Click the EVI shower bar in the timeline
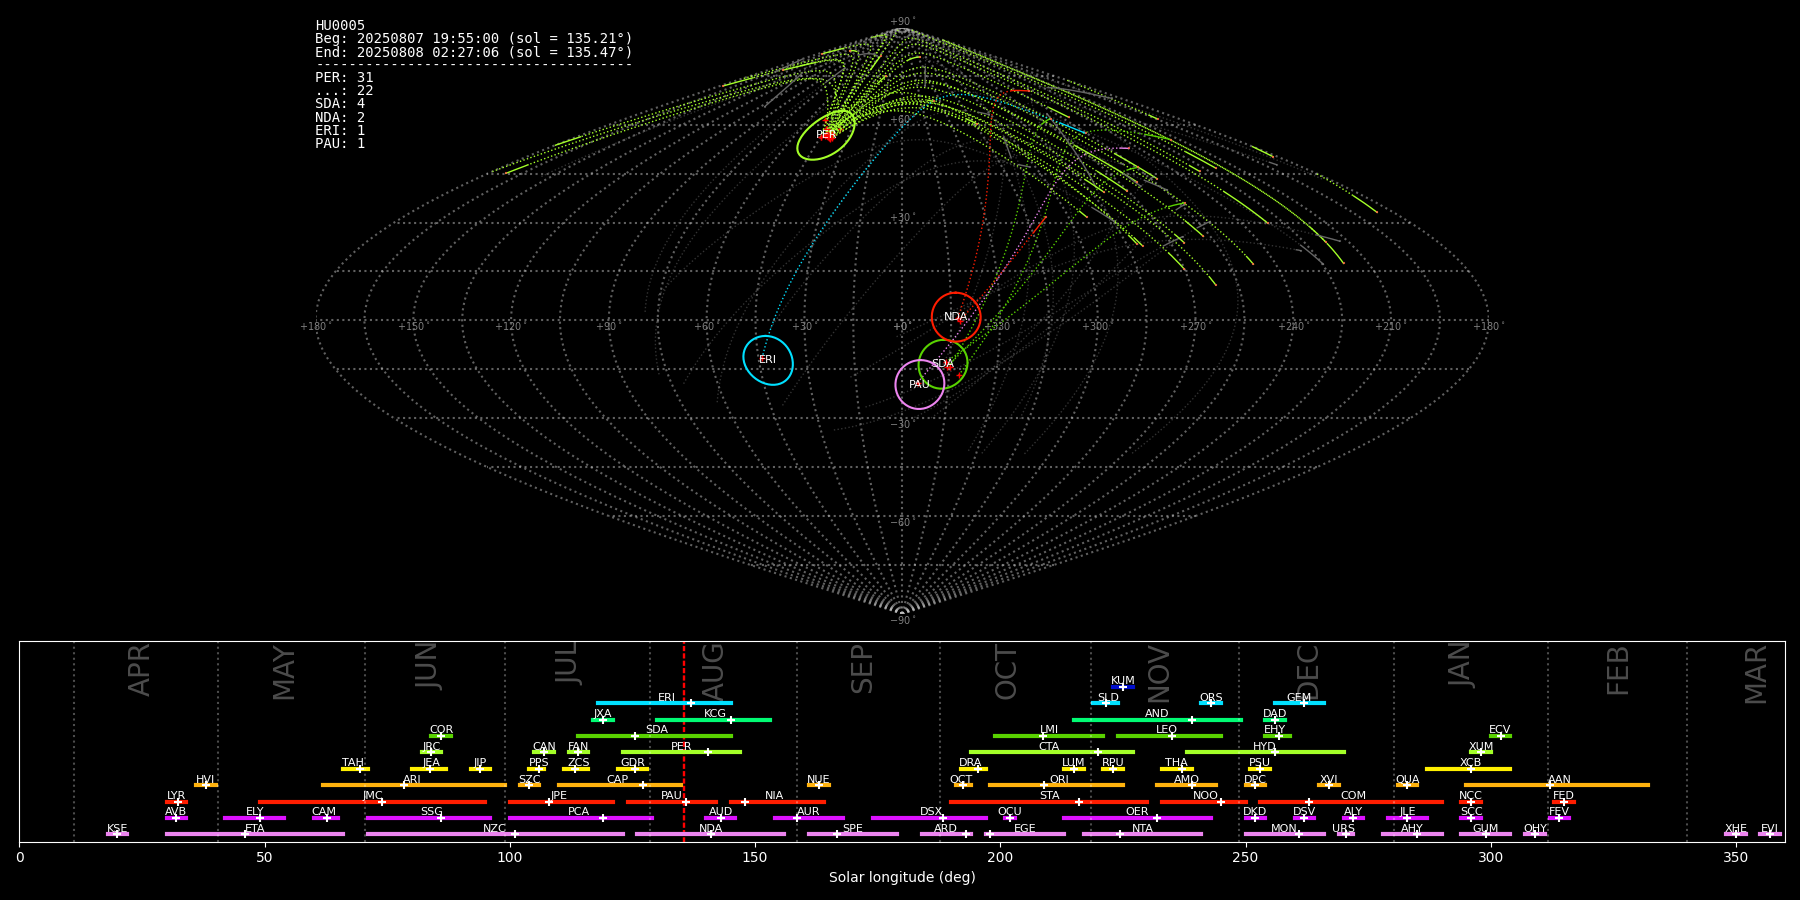This screenshot has width=1800, height=900. click(x=1770, y=834)
